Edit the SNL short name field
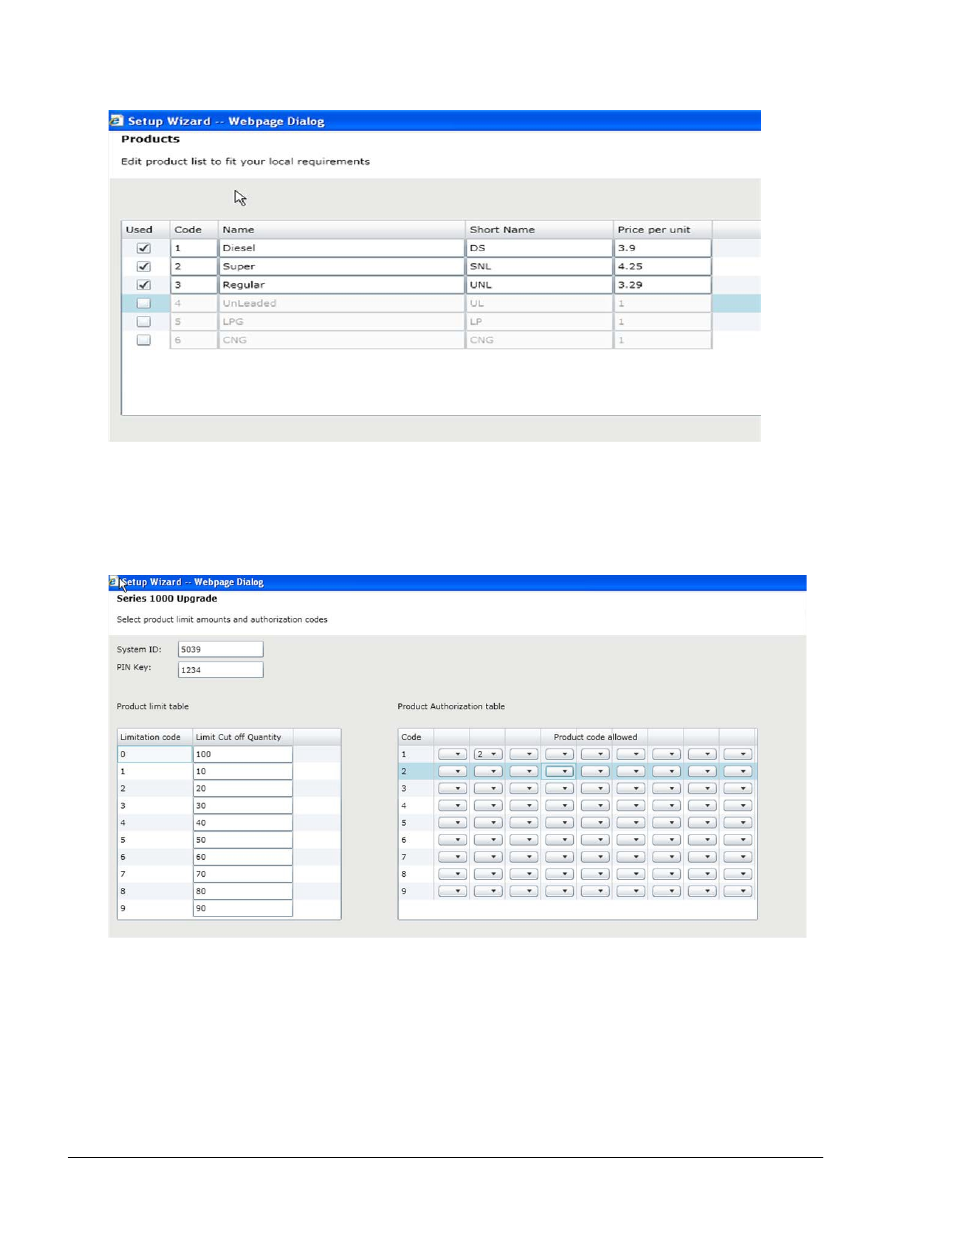The image size is (954, 1234). (x=539, y=267)
